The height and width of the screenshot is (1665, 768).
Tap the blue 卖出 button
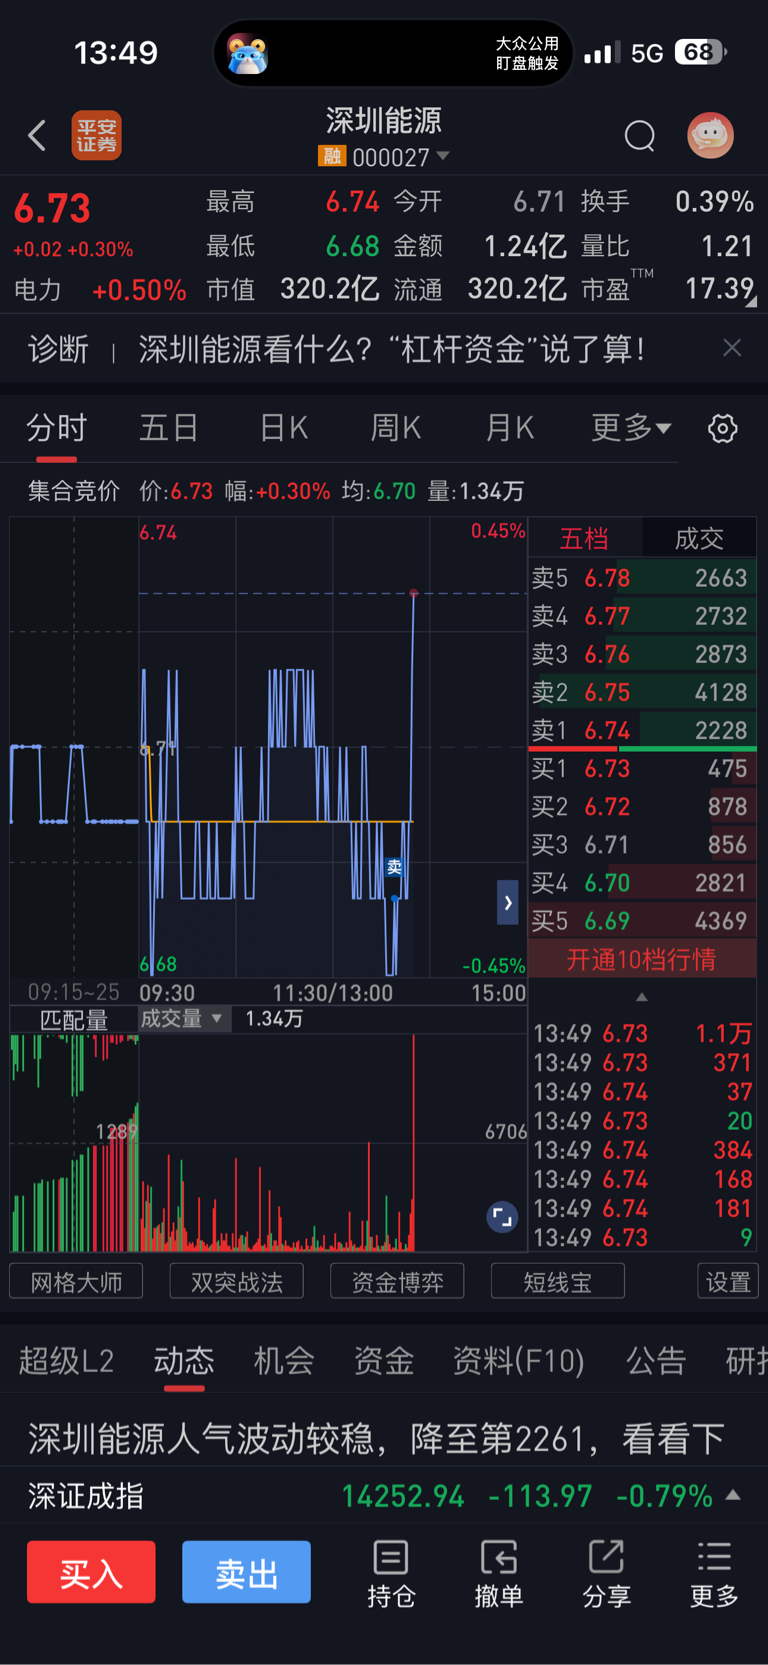pyautogui.click(x=246, y=1573)
